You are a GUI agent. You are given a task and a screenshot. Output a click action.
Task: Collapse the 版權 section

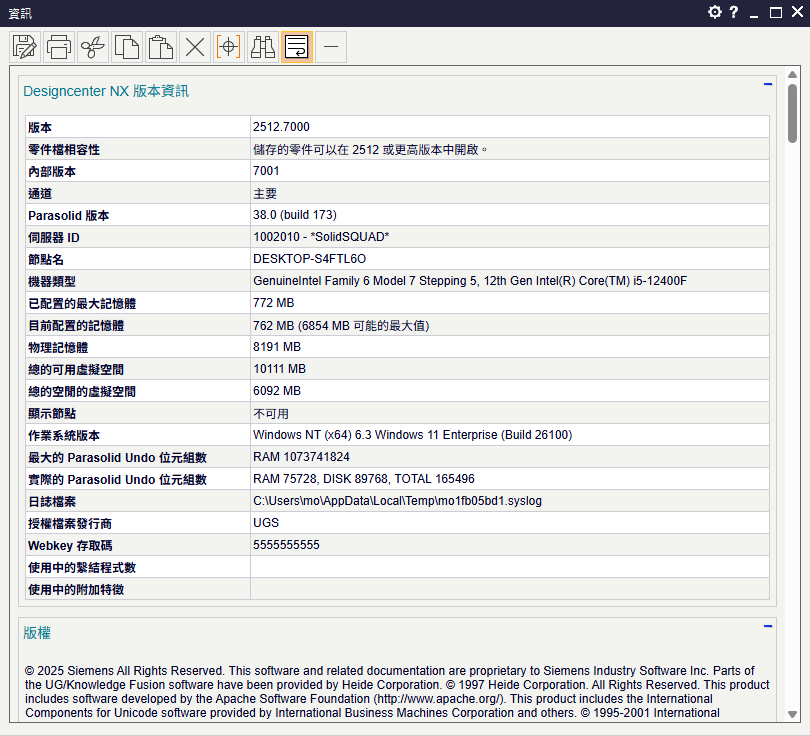pos(768,626)
